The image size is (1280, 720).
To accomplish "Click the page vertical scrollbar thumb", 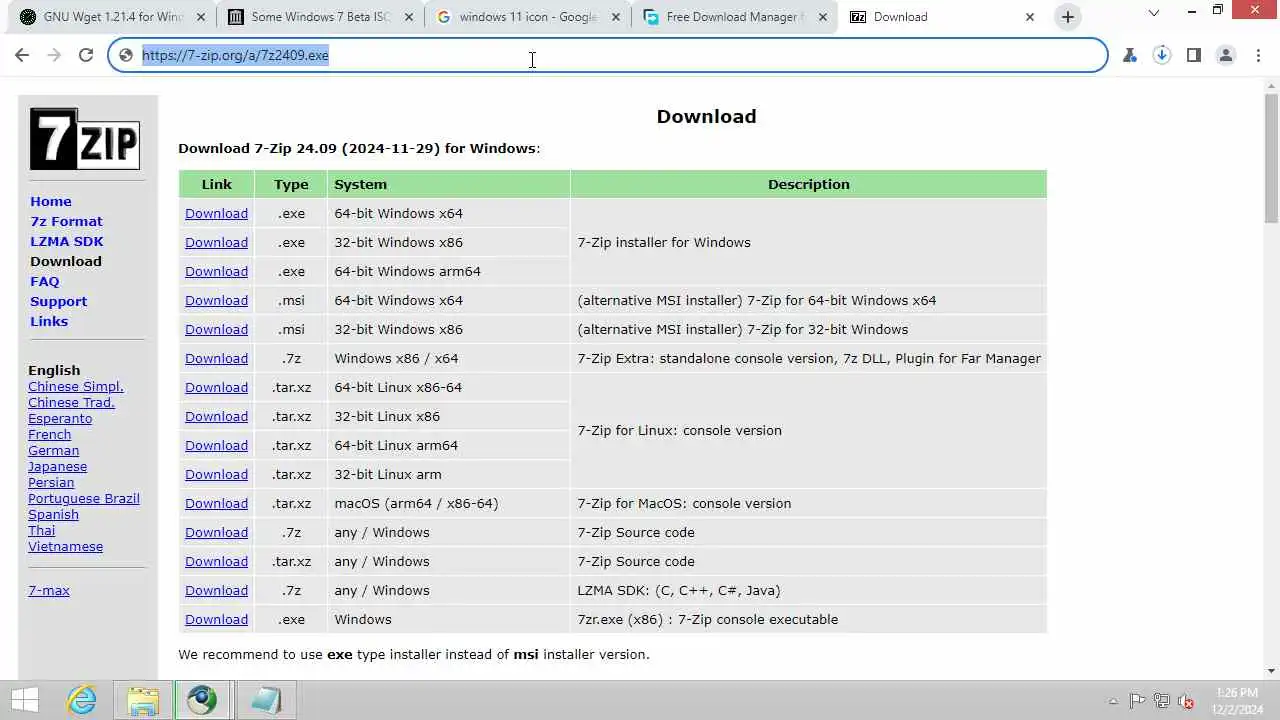I will tap(1271, 158).
